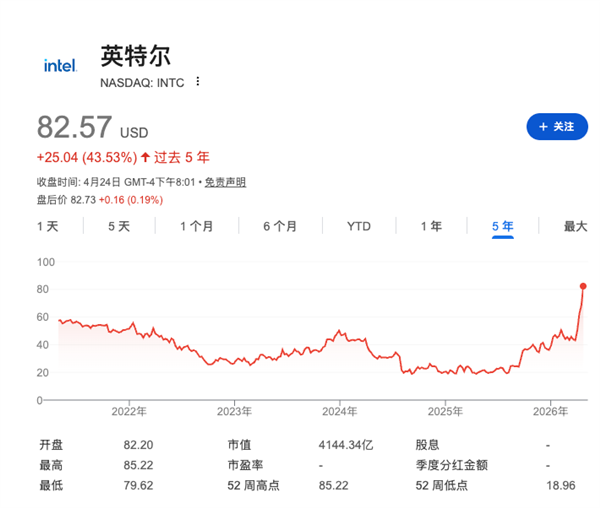600x508 pixels.
Task: Click the plus 关注 follow button
Action: pos(557,127)
